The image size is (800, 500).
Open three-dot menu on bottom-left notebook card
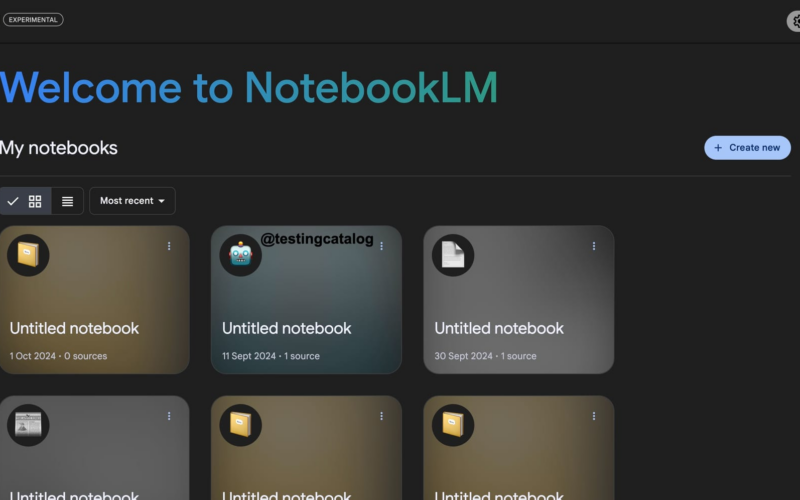(x=169, y=416)
